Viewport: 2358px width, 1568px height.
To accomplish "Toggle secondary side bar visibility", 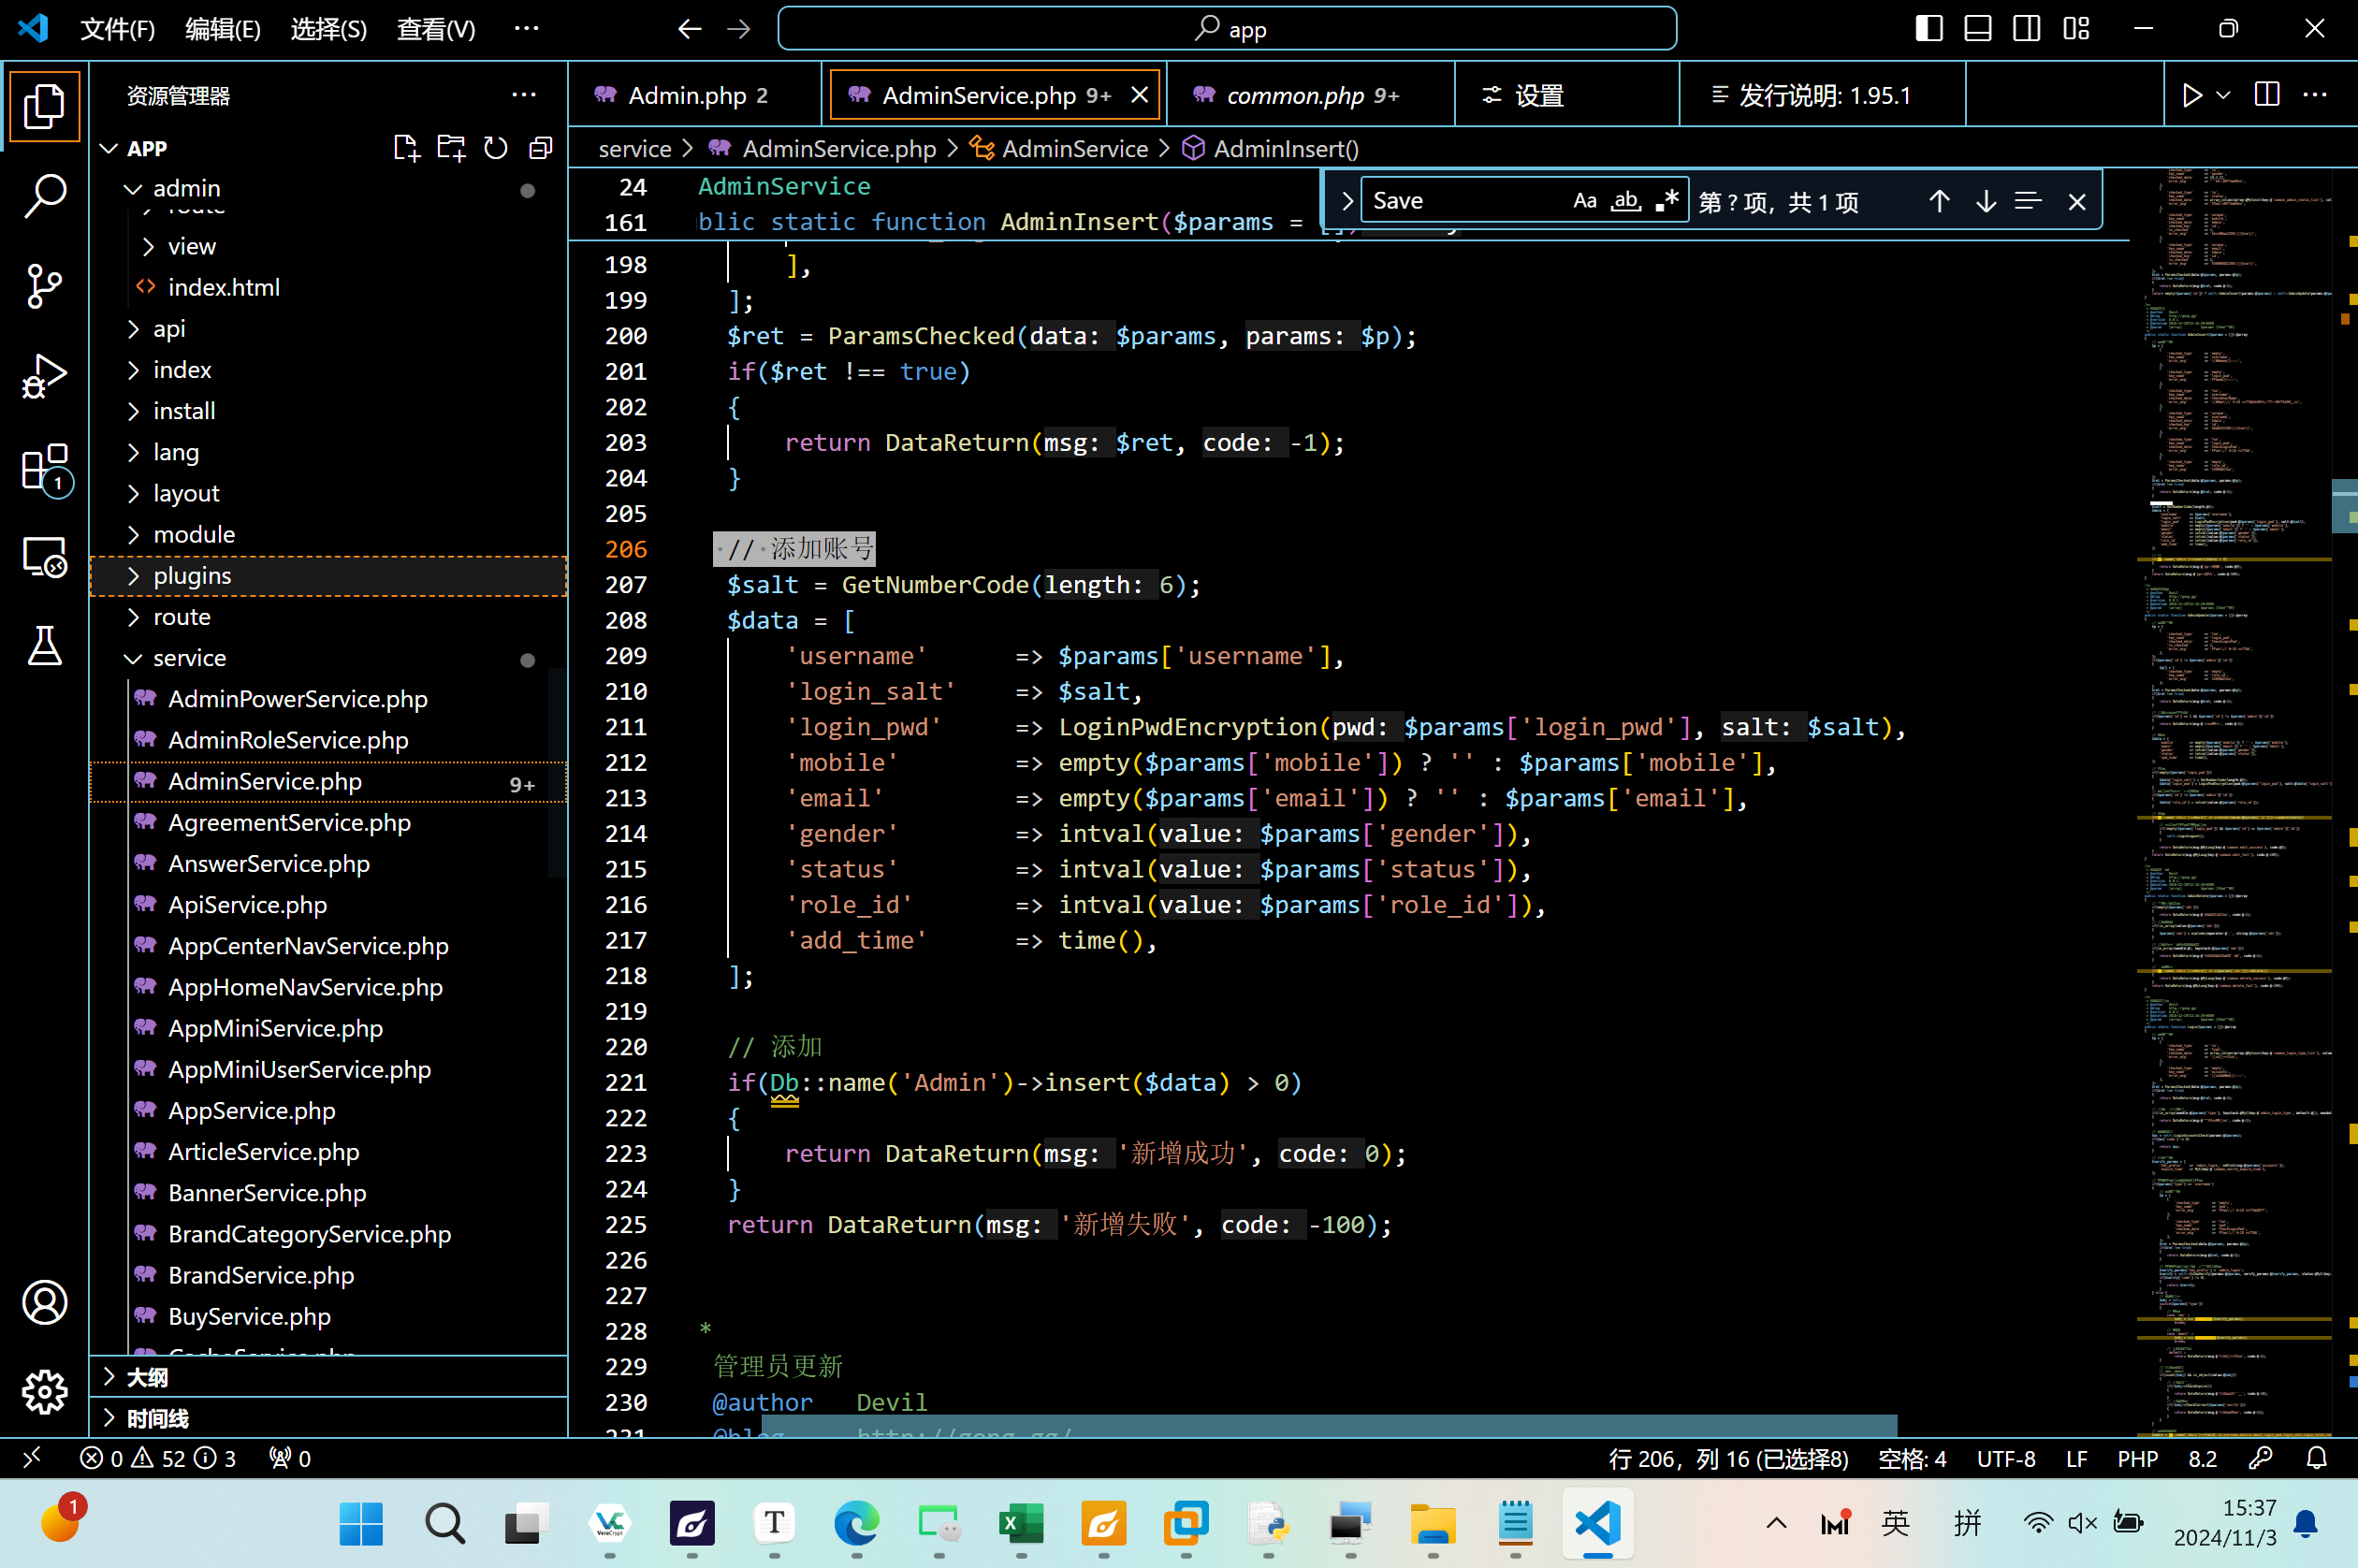I will 2027,29.
